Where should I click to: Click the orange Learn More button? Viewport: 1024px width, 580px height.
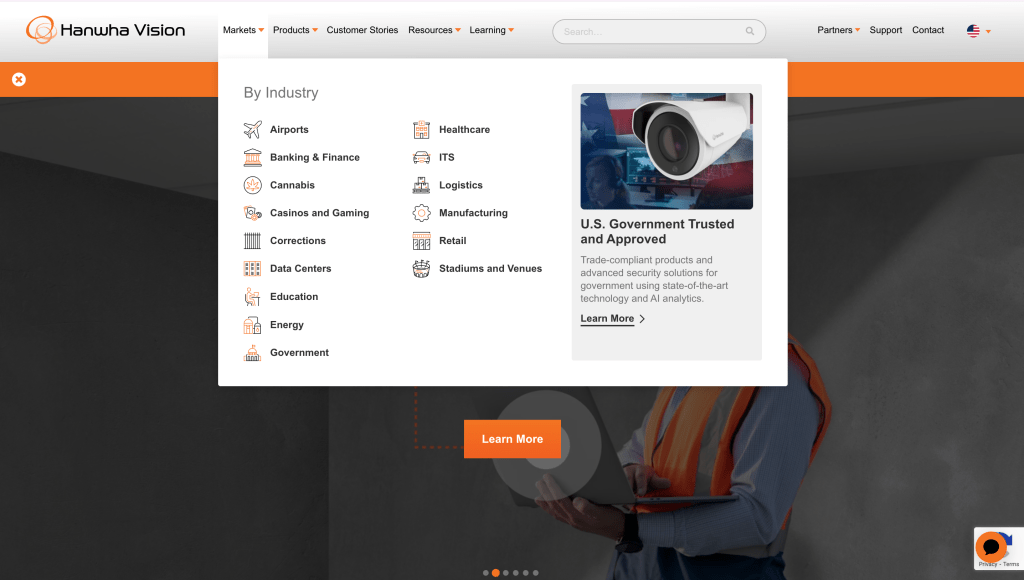[x=512, y=439]
